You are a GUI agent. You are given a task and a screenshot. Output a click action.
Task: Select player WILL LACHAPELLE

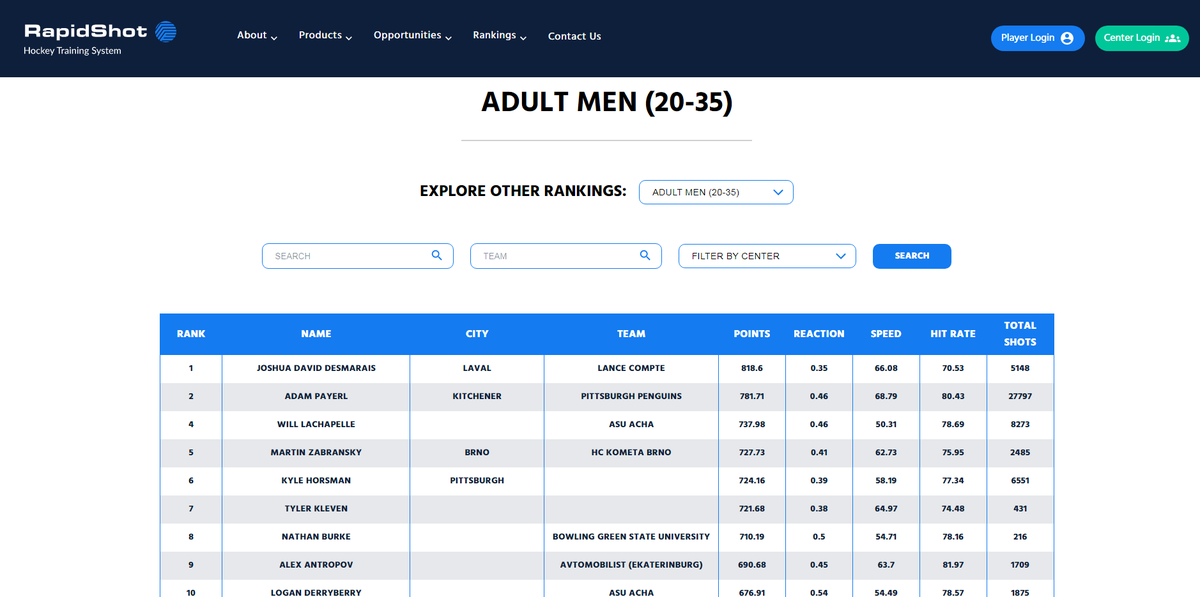316,424
